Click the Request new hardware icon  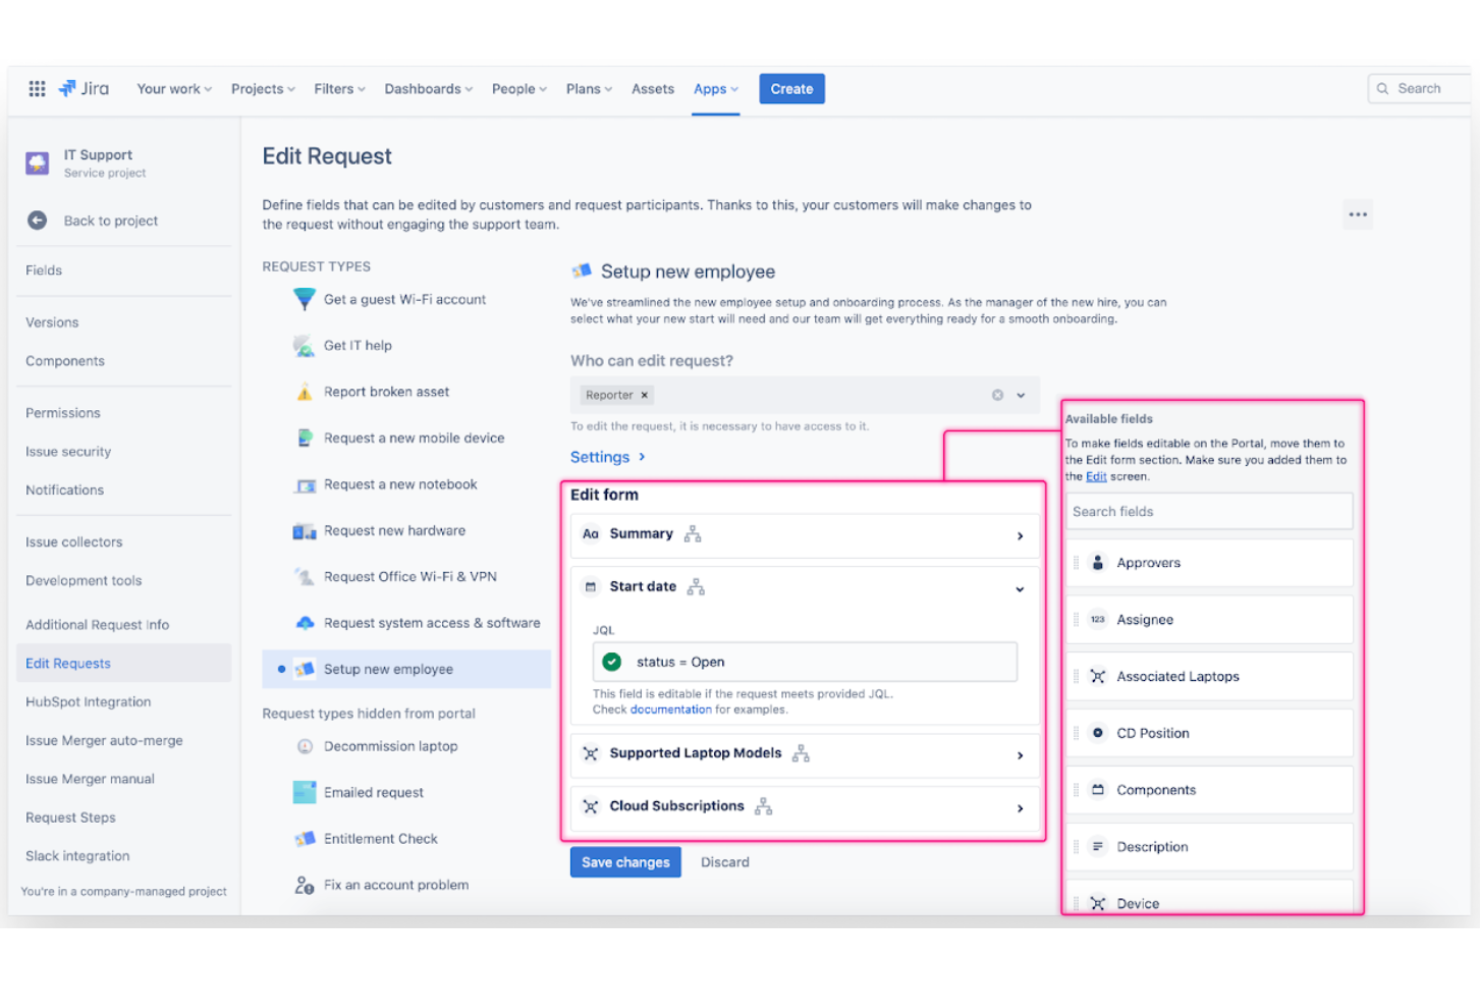303,530
